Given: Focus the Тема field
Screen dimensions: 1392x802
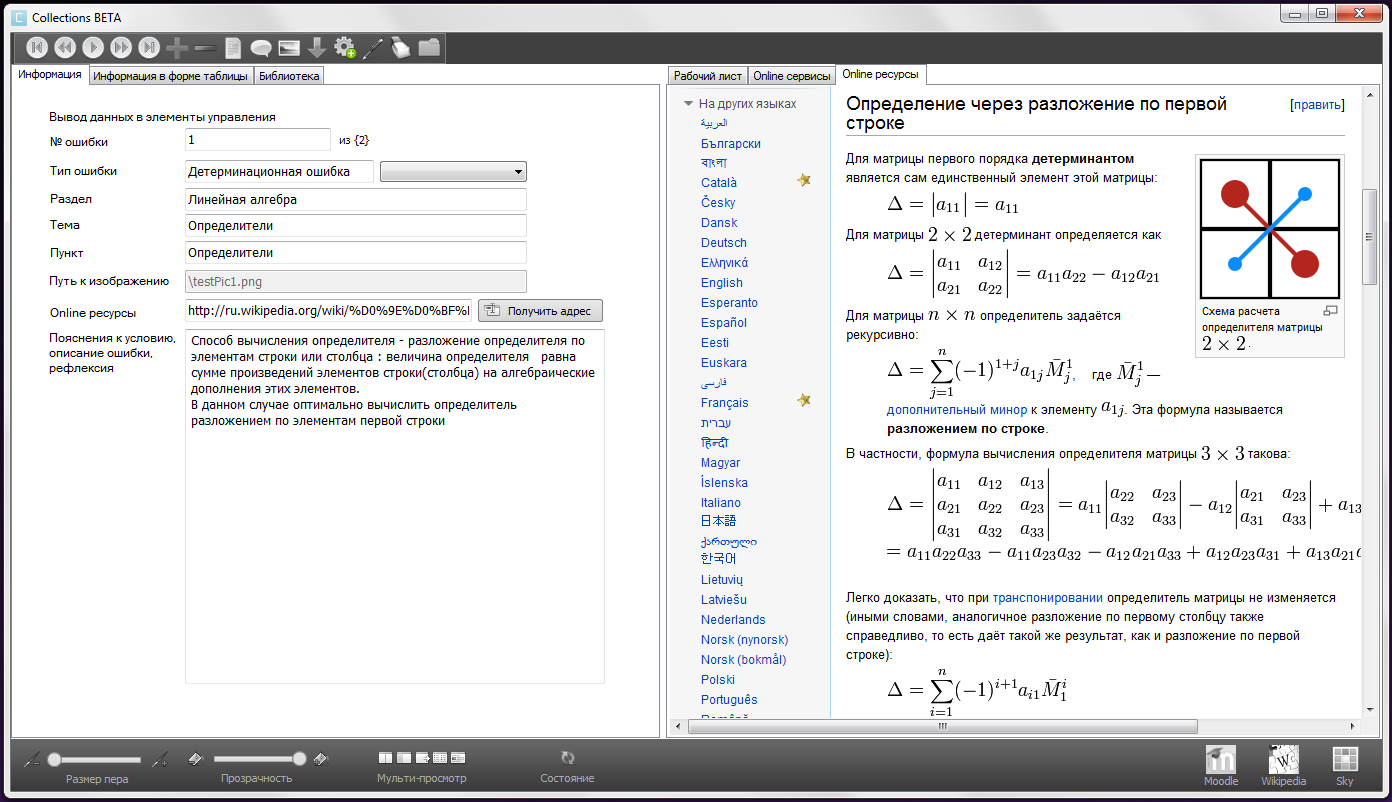Looking at the screenshot, I should point(356,226).
